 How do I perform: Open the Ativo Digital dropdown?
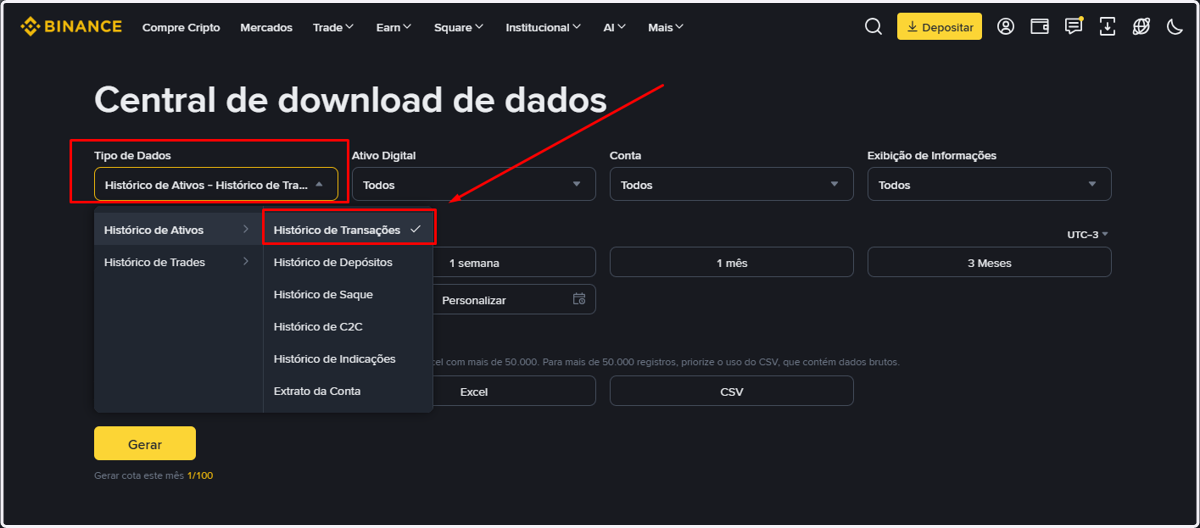click(474, 184)
